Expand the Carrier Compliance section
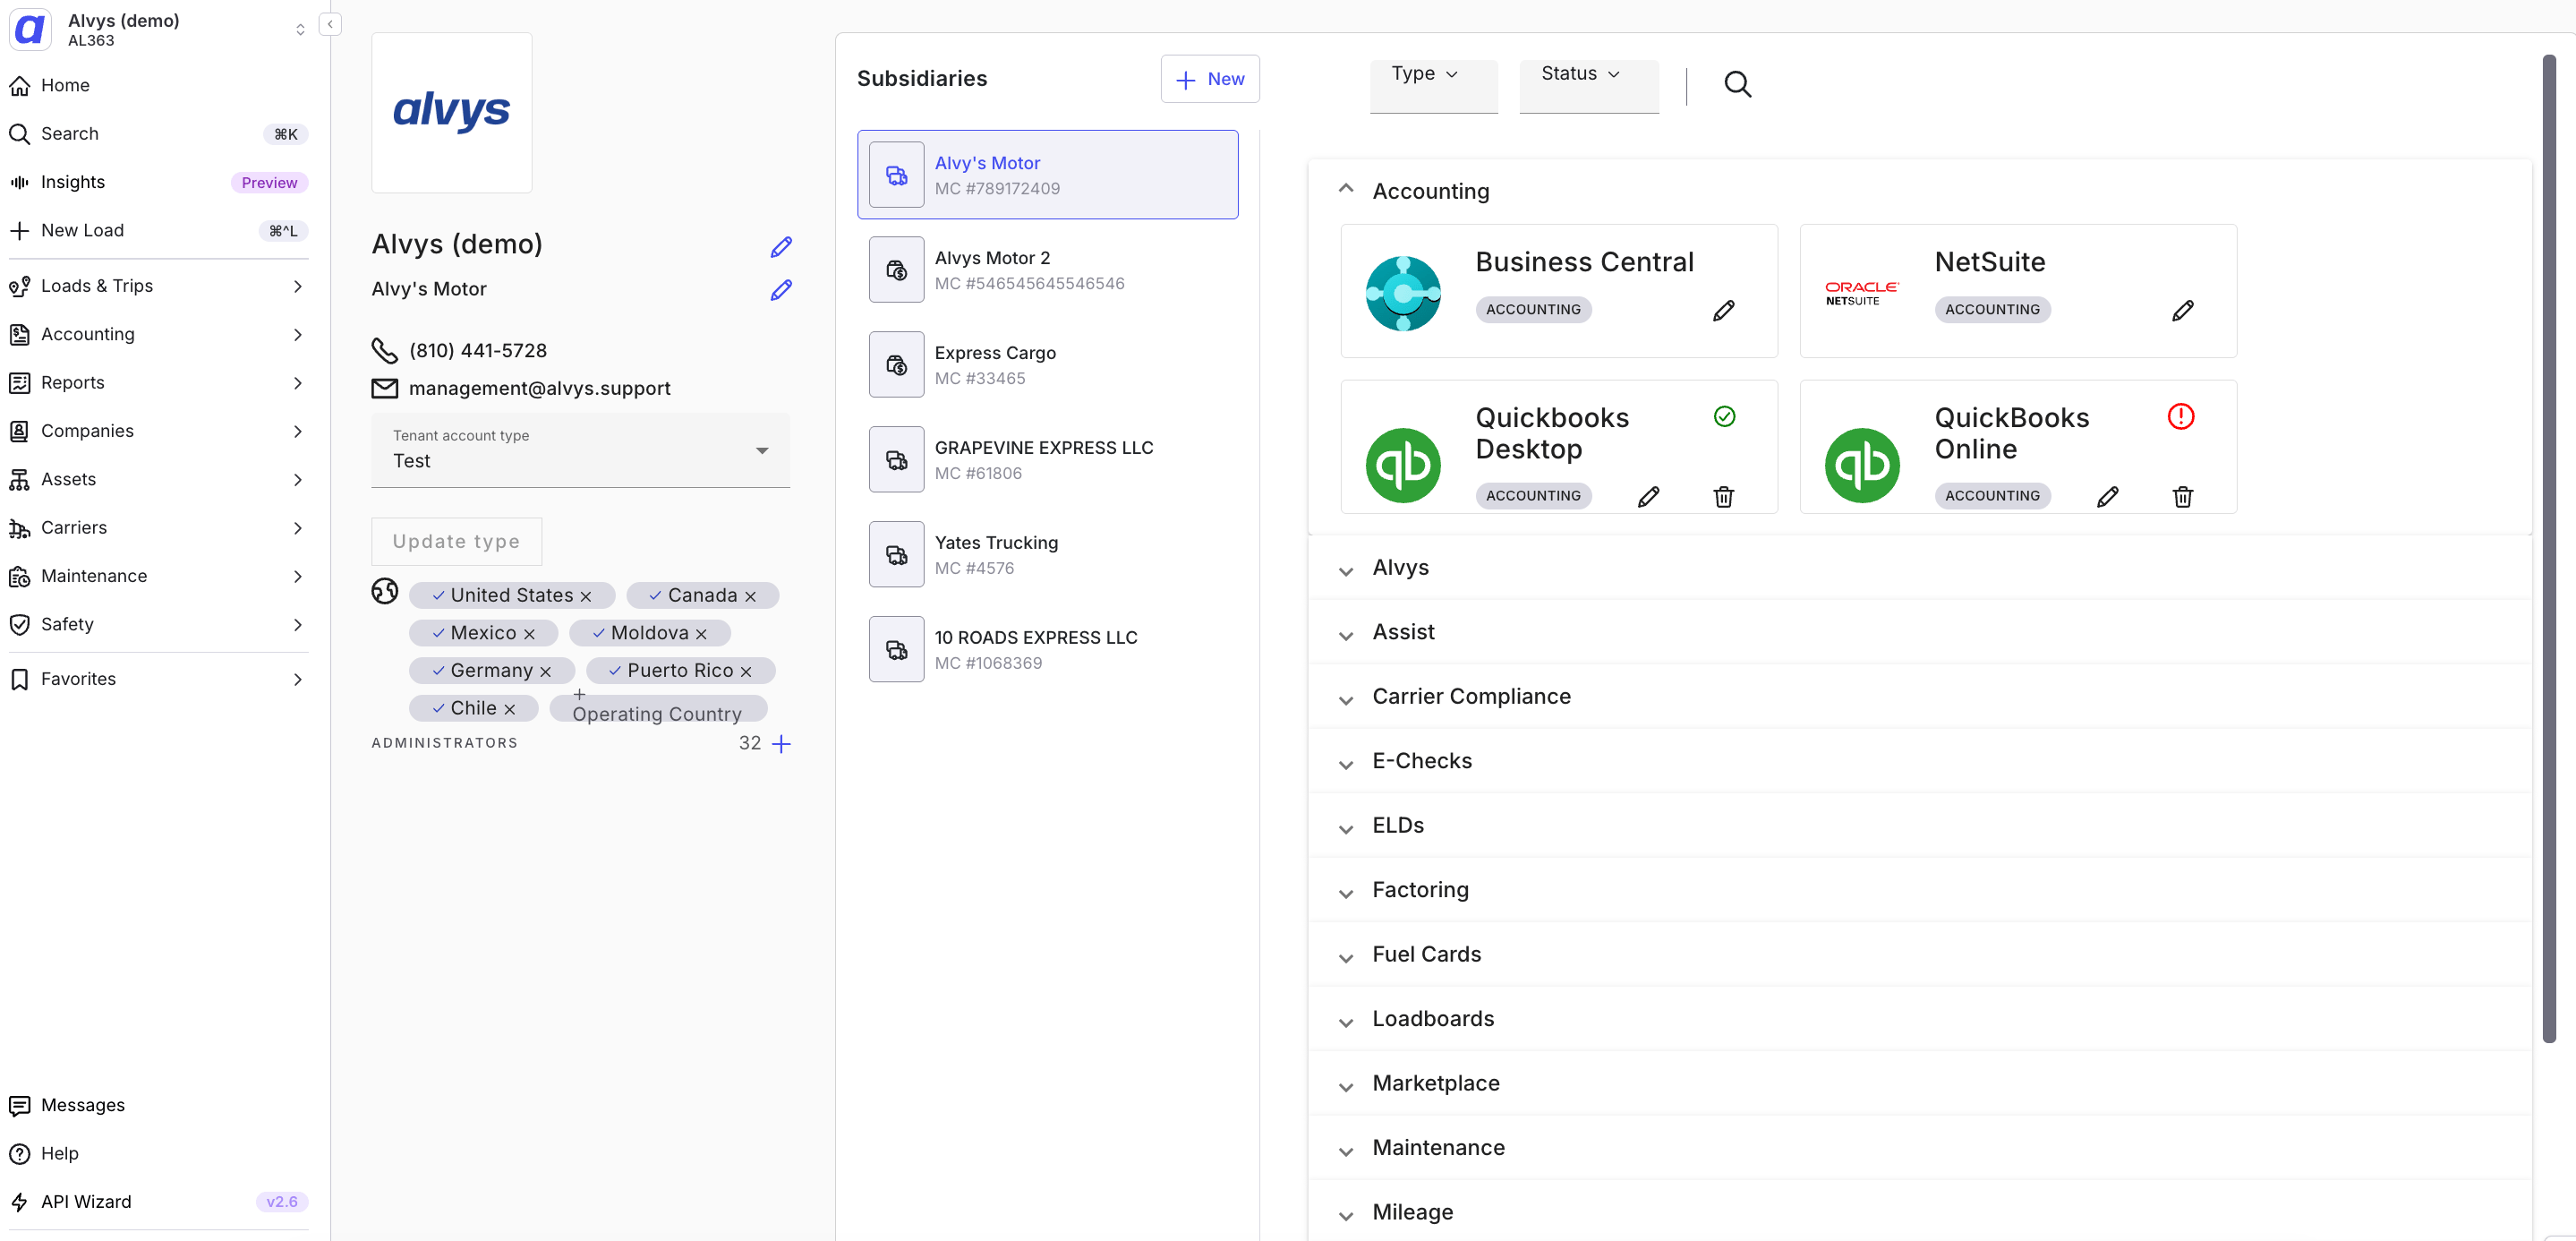2576x1241 pixels. pos(1346,699)
